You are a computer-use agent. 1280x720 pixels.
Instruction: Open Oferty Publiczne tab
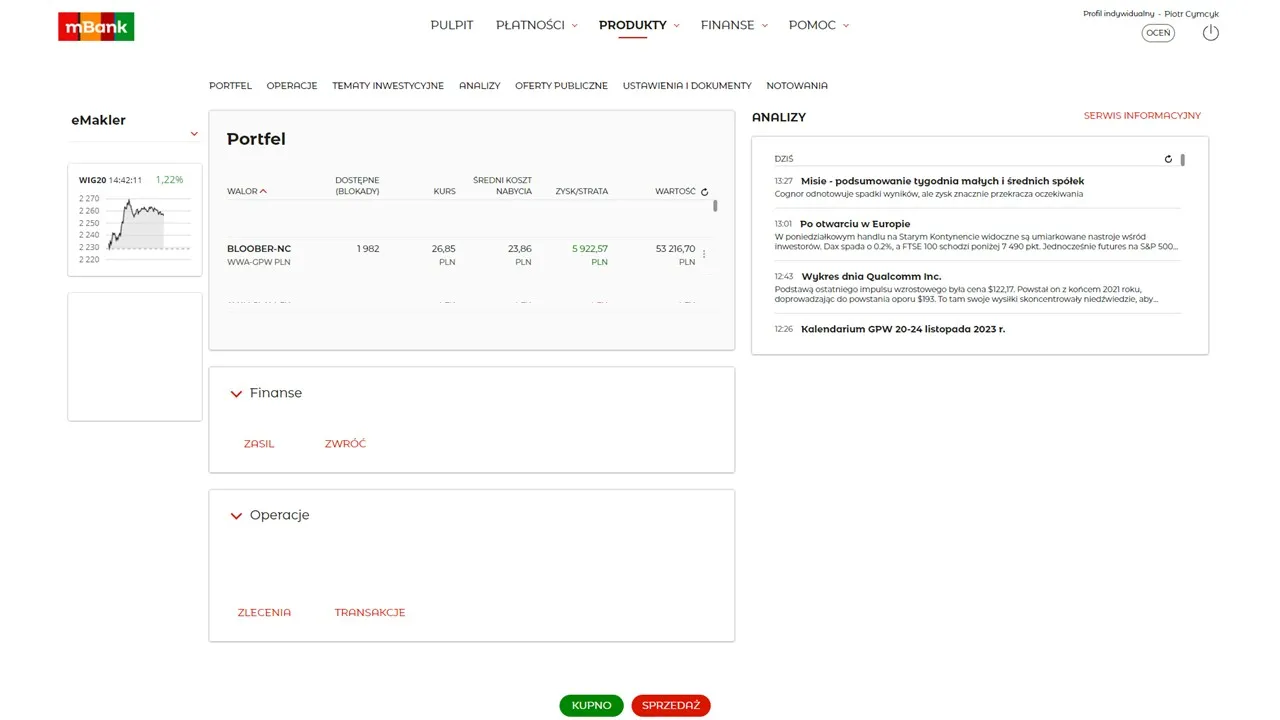click(x=561, y=86)
